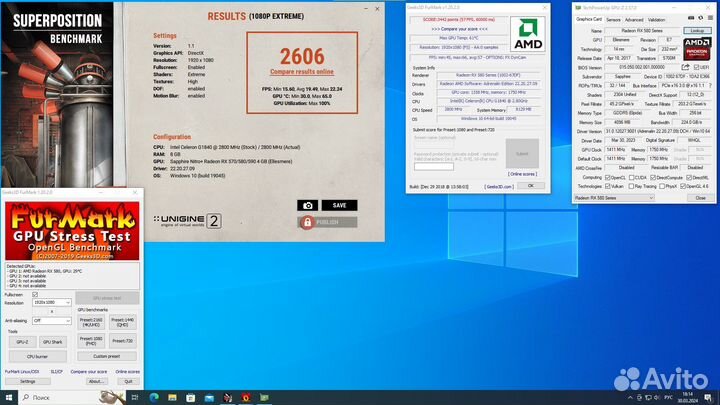Open File Explorer from the taskbar
Viewport: 720px width, 405px height.
pyautogui.click(x=172, y=397)
